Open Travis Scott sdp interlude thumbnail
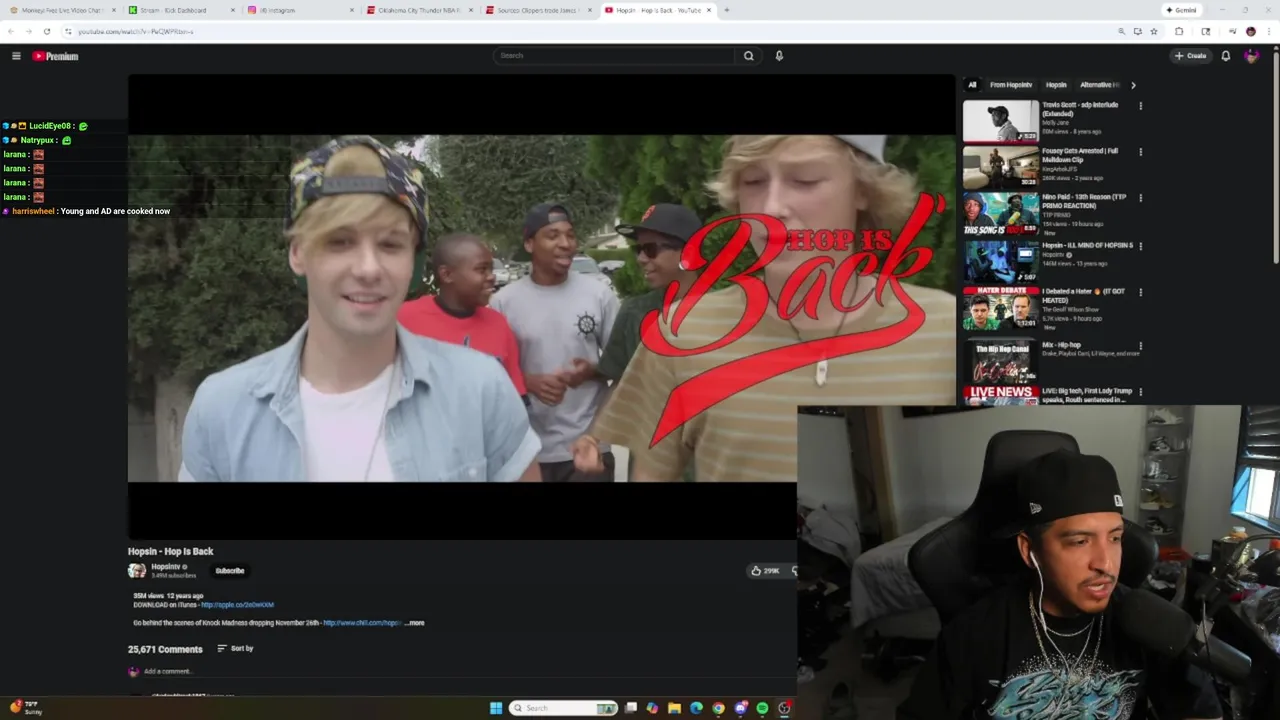Image resolution: width=1280 pixels, height=720 pixels. pyautogui.click(x=1001, y=121)
